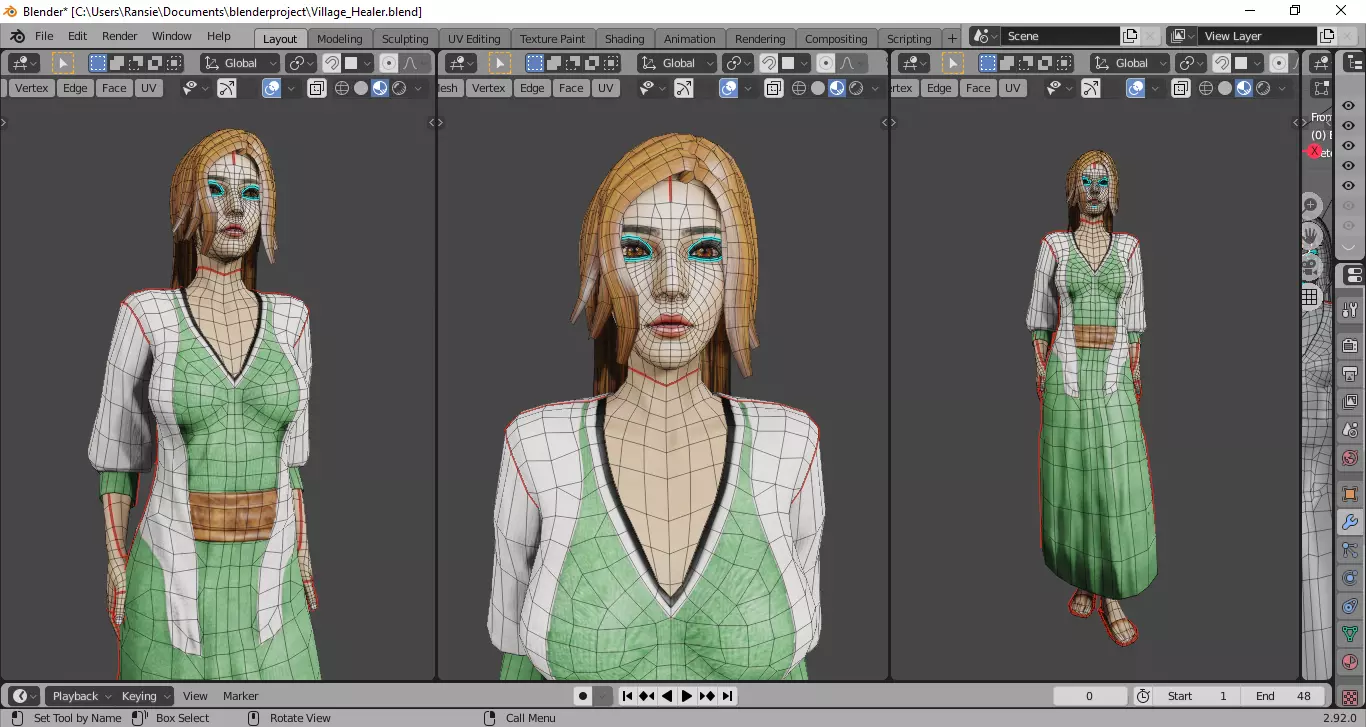This screenshot has height=727, width=1366.
Task: Activate the Select Box tool in right viewport
Action: click(x=953, y=63)
